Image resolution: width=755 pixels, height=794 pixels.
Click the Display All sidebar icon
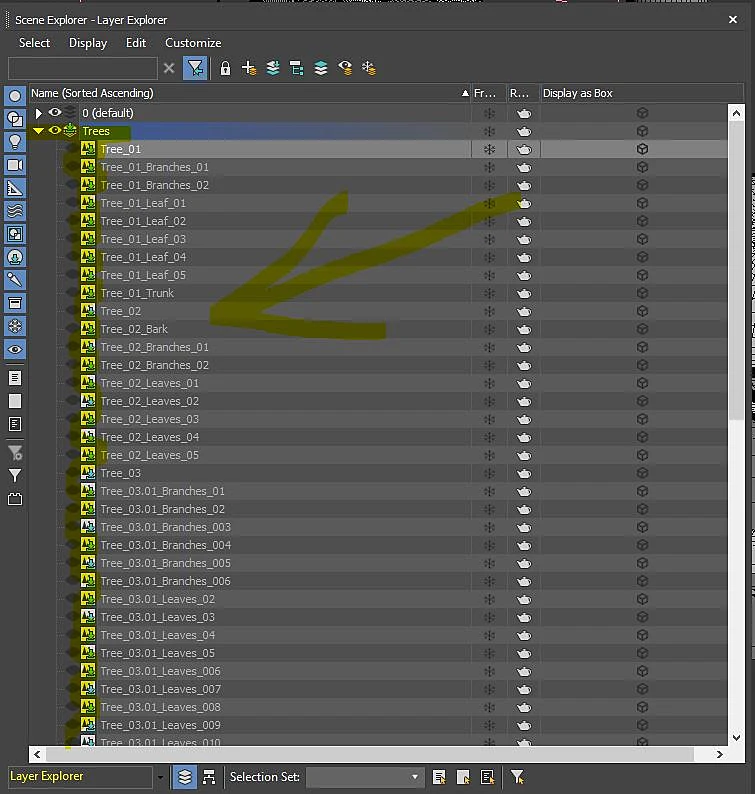coord(15,378)
